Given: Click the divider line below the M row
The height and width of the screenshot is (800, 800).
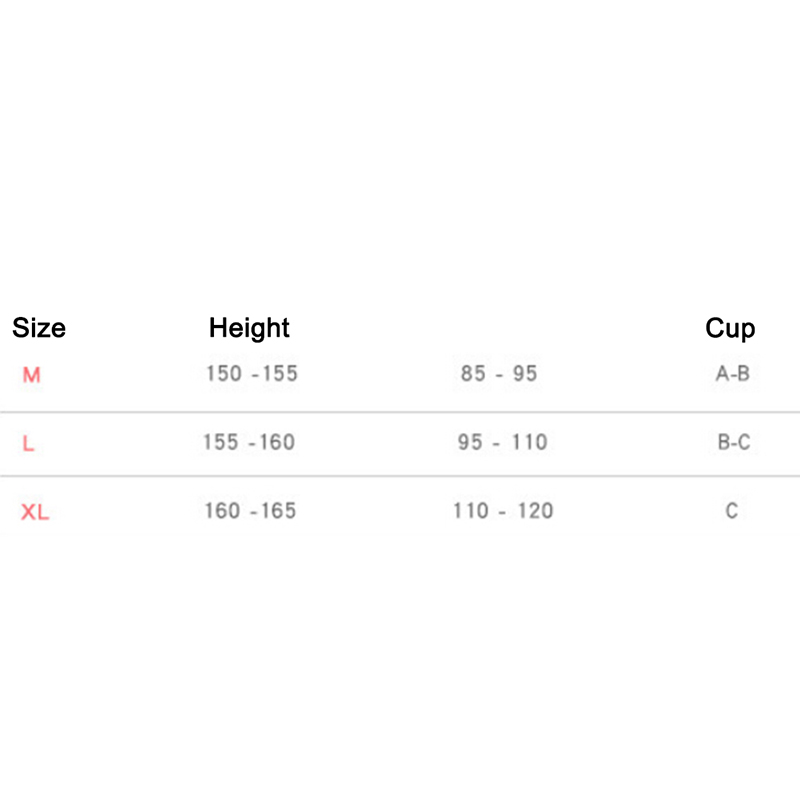Looking at the screenshot, I should pos(400,412).
